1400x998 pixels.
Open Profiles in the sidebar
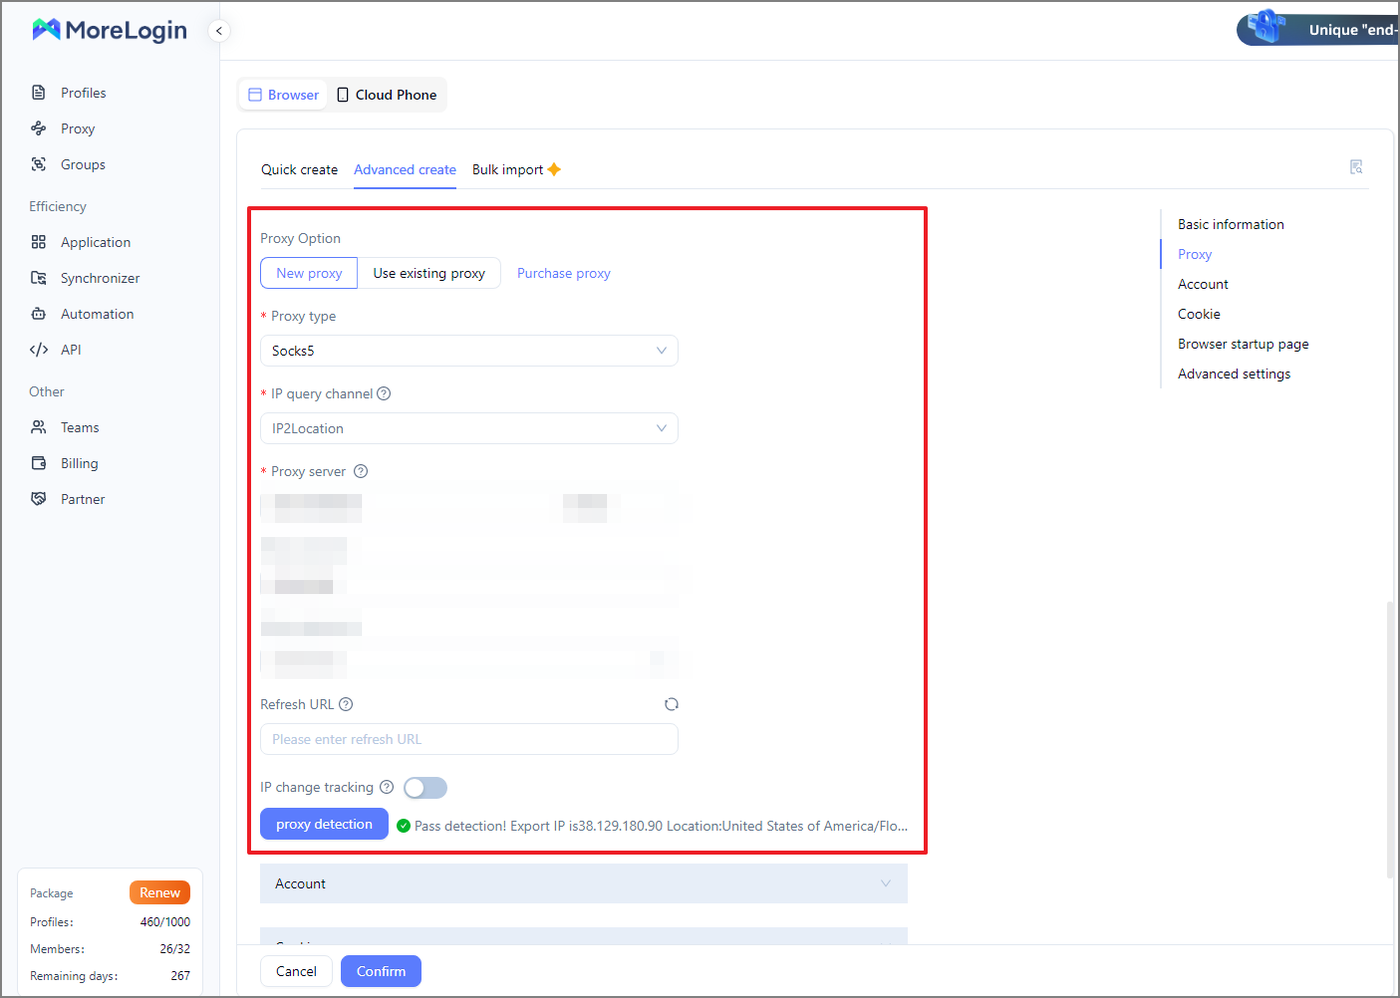[x=83, y=93]
